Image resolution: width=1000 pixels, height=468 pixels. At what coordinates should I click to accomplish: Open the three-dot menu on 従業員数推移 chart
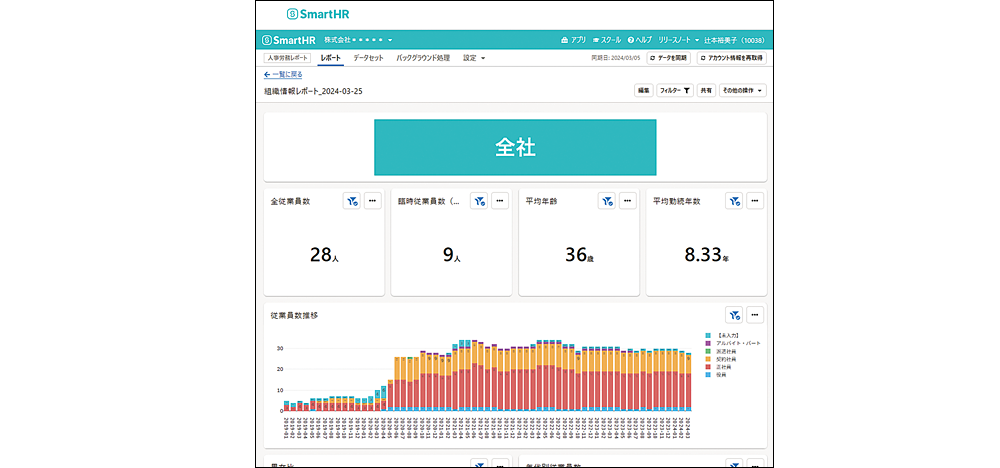[x=755, y=314]
